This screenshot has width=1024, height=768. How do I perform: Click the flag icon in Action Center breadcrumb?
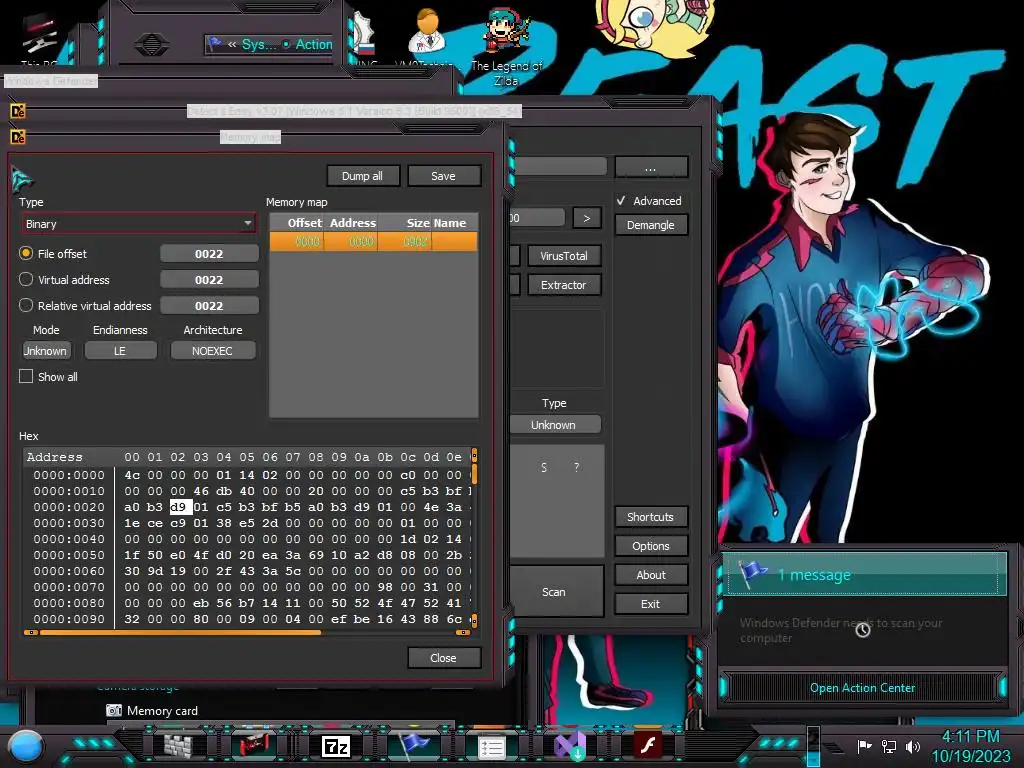[215, 44]
